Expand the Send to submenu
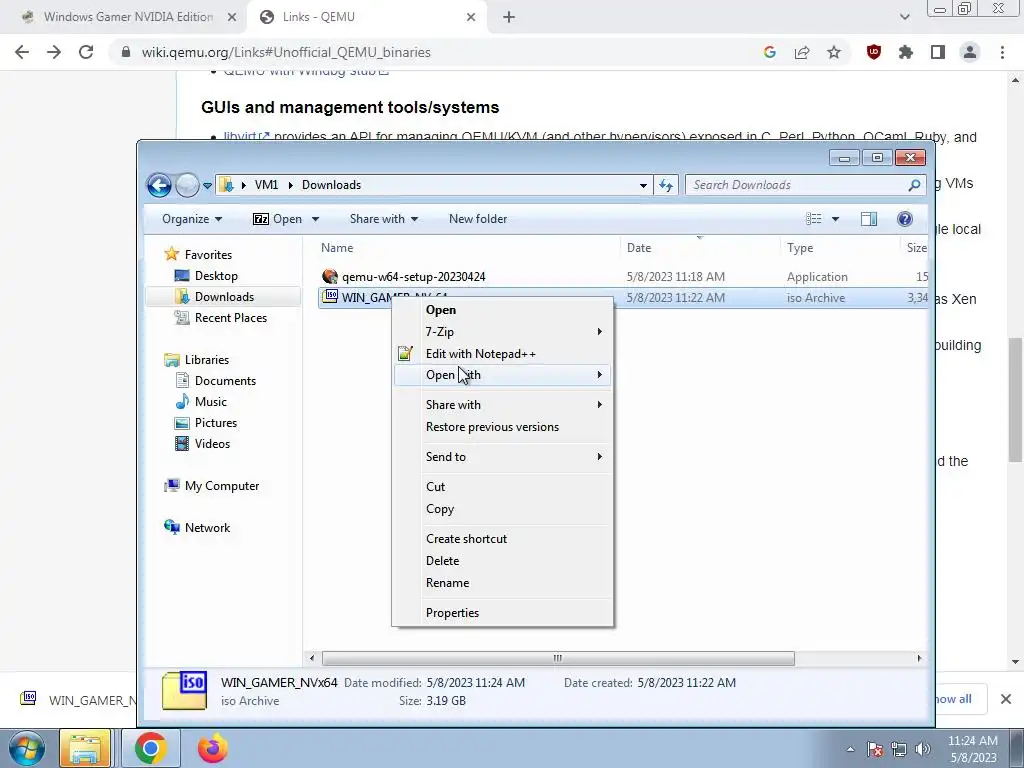1024x768 pixels. pyautogui.click(x=503, y=457)
